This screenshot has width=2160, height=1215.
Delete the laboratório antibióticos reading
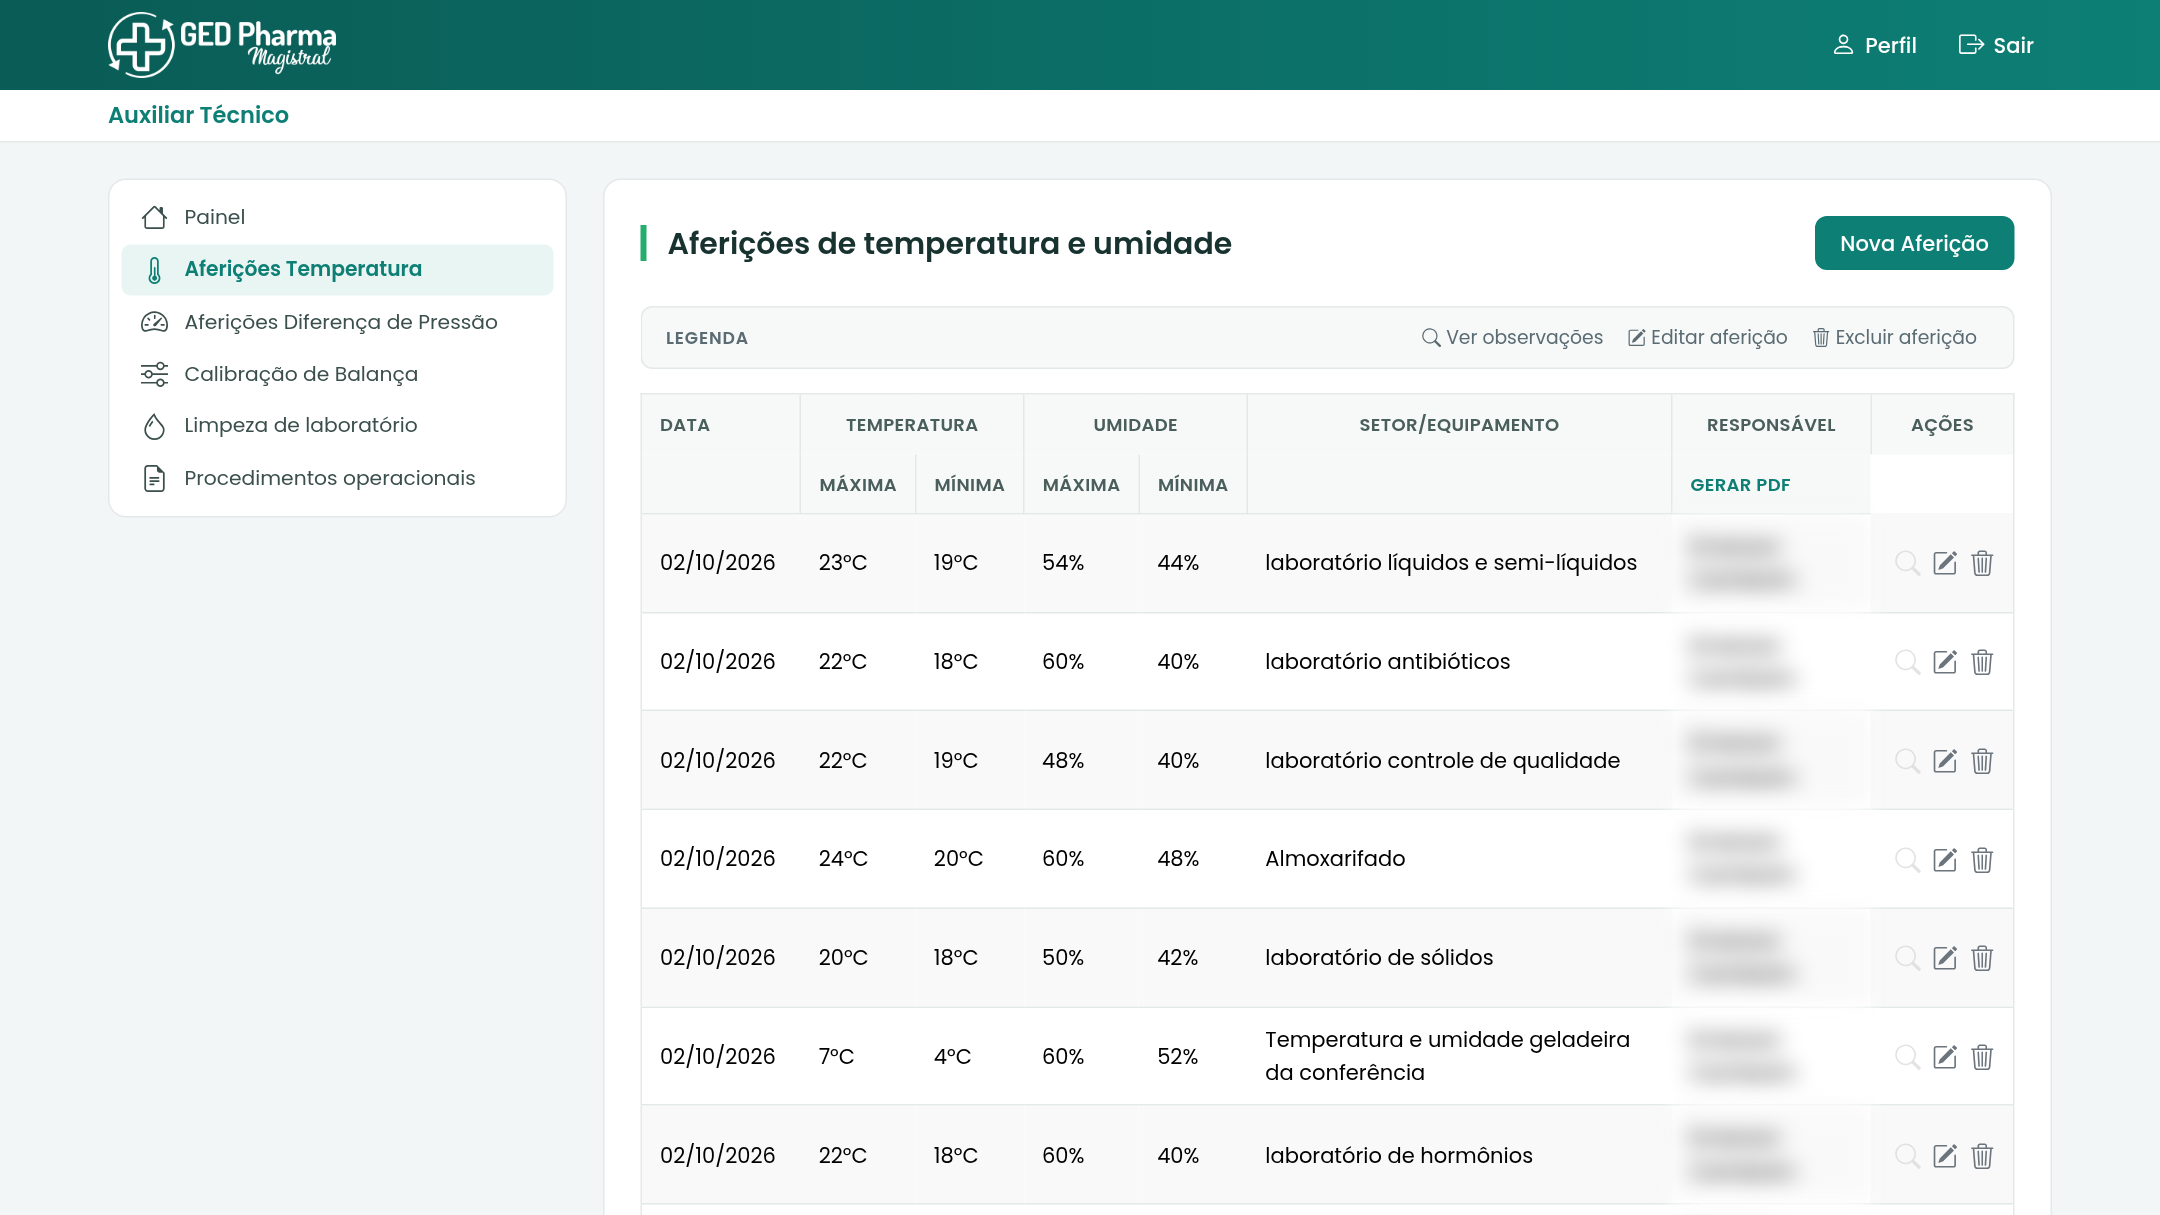(1982, 662)
